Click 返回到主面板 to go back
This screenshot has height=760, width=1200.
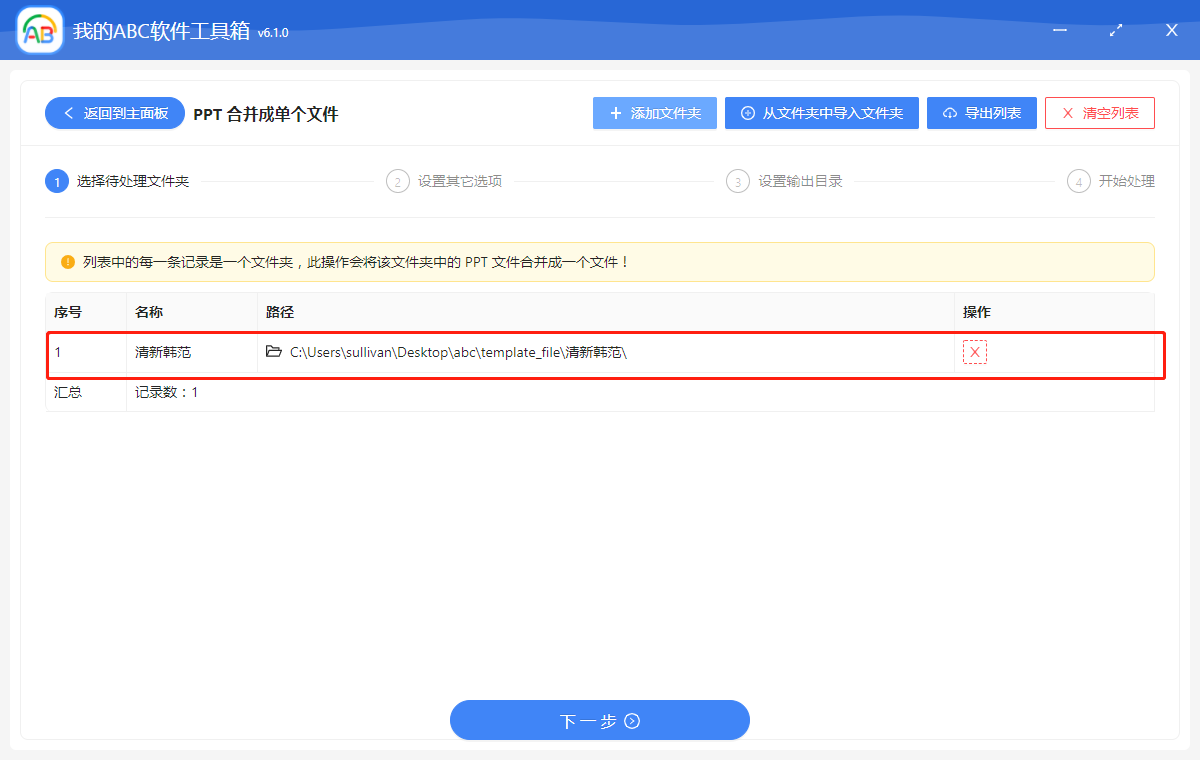pos(114,113)
